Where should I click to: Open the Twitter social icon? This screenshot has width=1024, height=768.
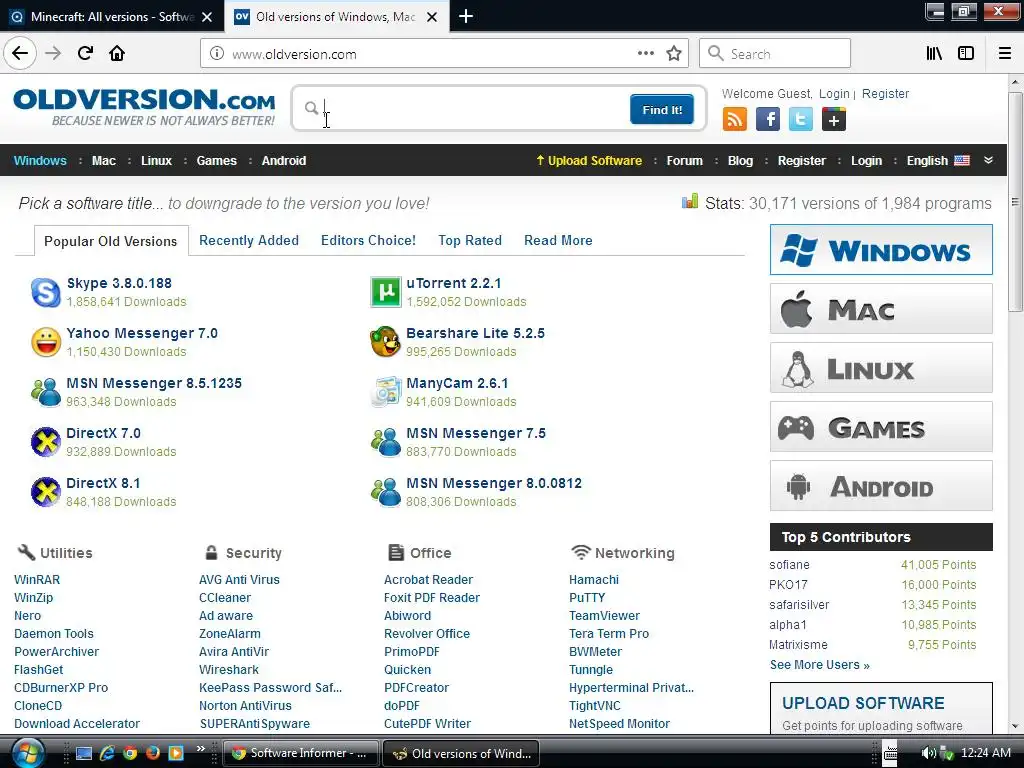tap(801, 120)
